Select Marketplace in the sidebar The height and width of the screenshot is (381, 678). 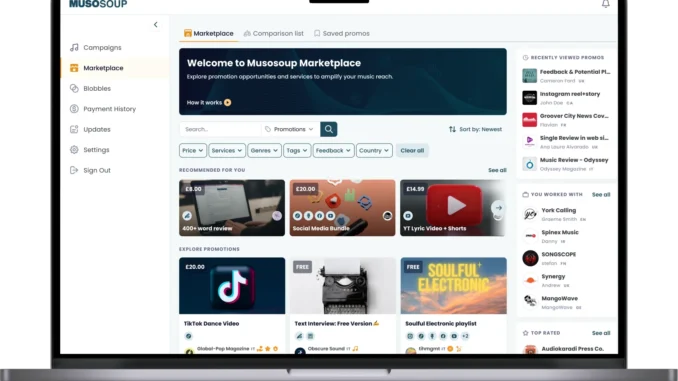pyautogui.click(x=103, y=68)
